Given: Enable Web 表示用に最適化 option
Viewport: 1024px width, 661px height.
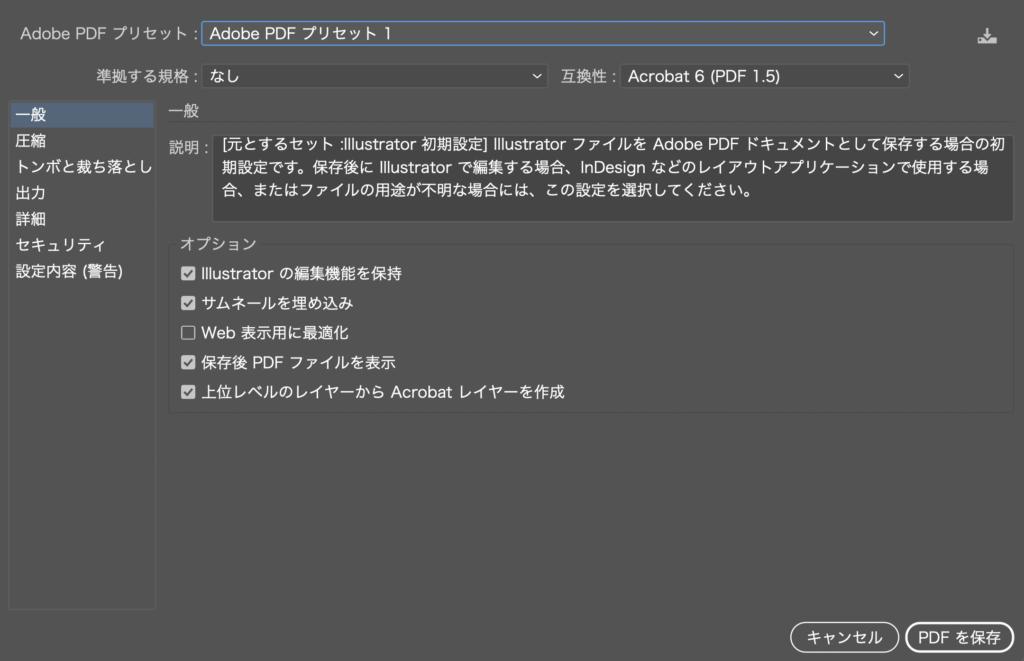Looking at the screenshot, I should tap(188, 333).
